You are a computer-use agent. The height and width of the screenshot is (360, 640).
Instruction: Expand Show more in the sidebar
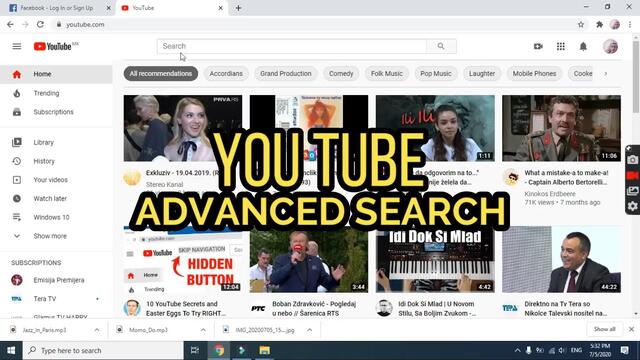(x=56, y=236)
